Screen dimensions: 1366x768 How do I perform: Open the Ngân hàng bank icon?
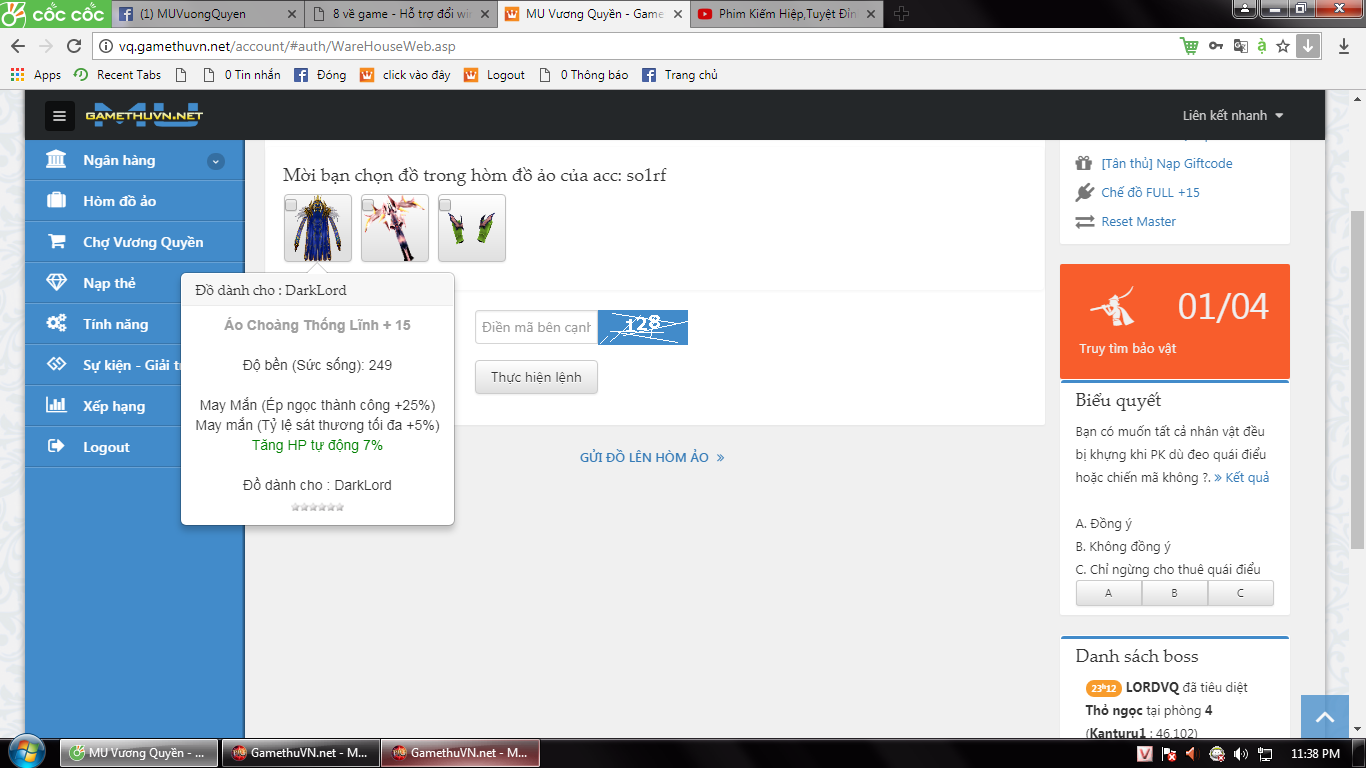(x=57, y=161)
